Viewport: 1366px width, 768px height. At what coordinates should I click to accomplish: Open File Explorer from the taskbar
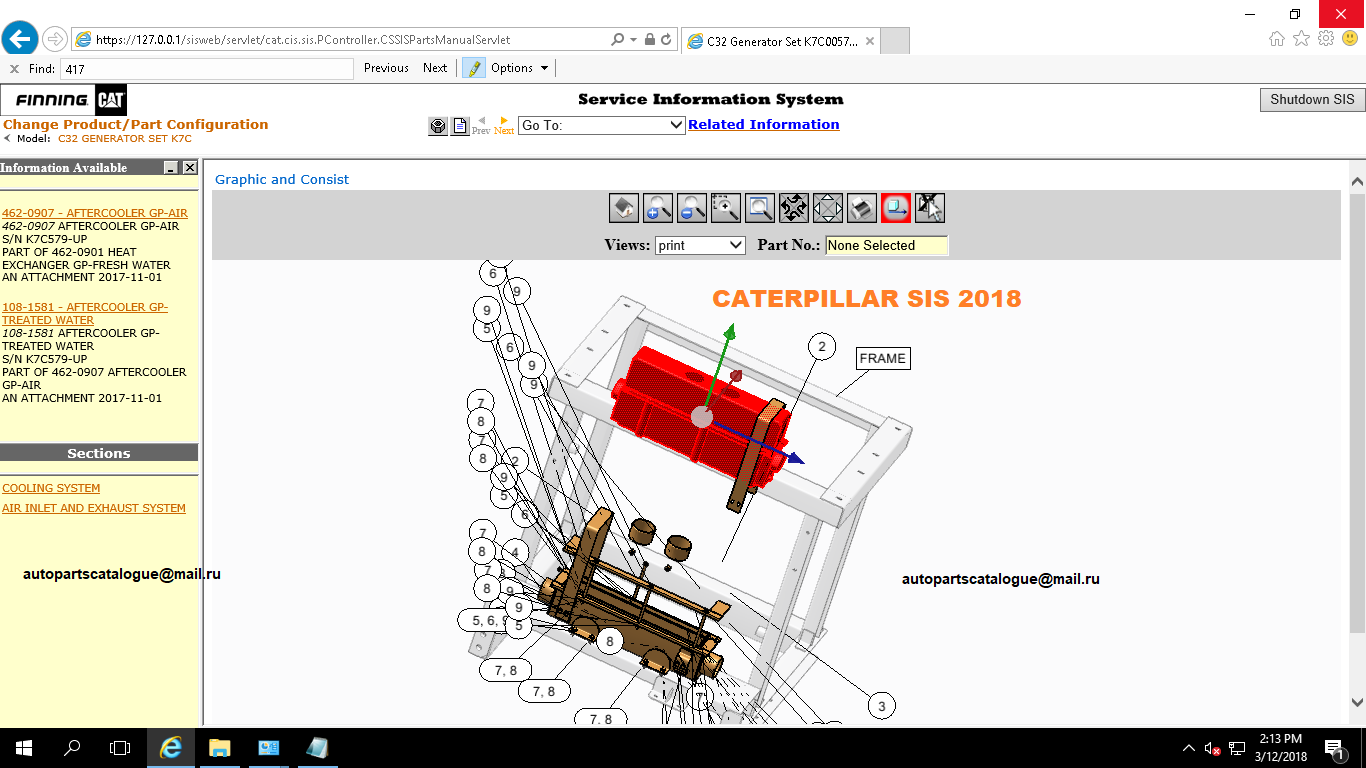(x=219, y=748)
